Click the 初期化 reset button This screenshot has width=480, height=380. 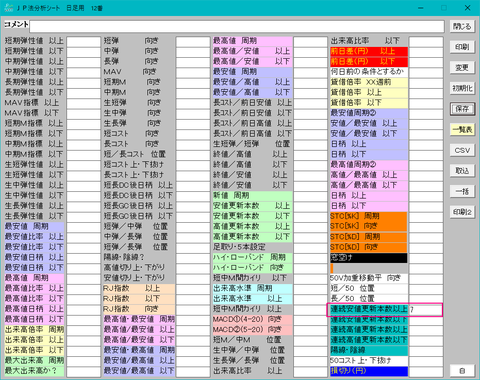click(462, 88)
